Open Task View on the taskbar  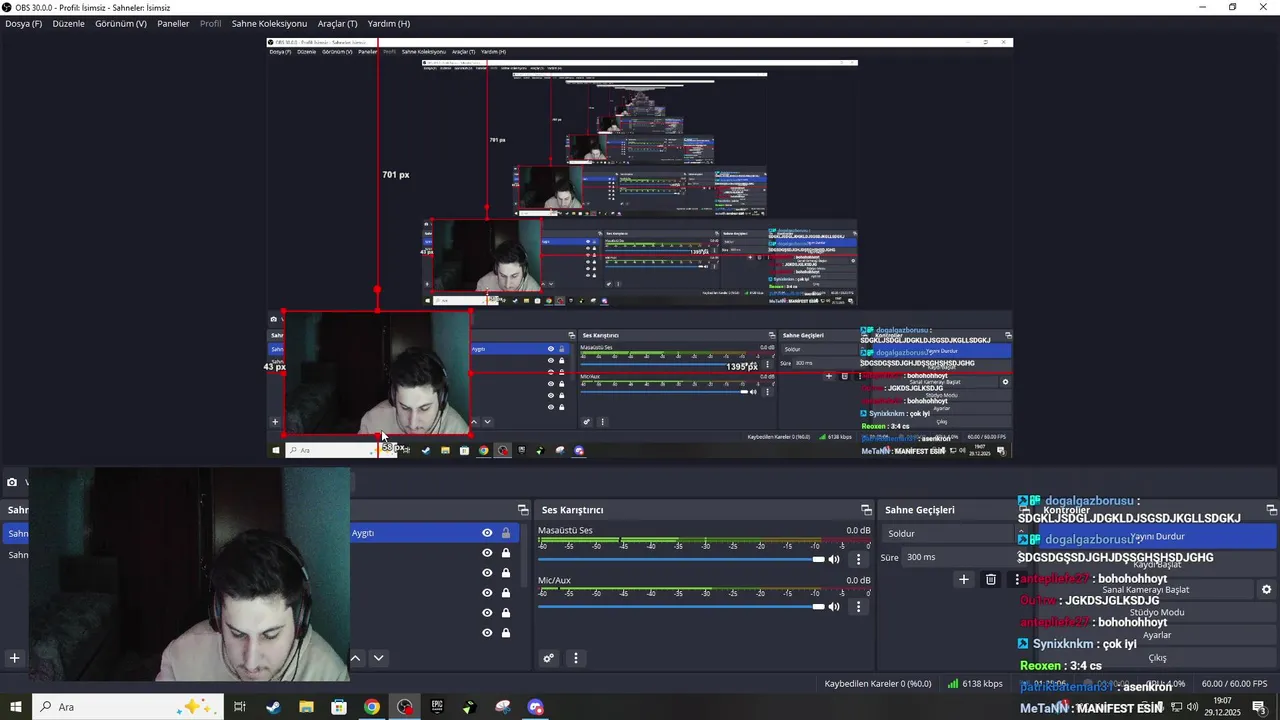click(240, 707)
